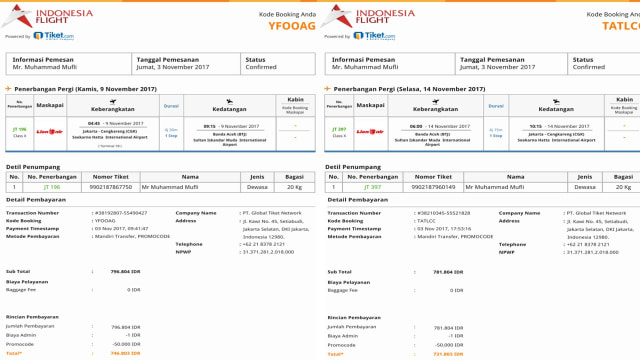Screen dimensions: 640x360
Task: Click Kode Booking value TATLCC in payment details
Action: (x=426, y=221)
